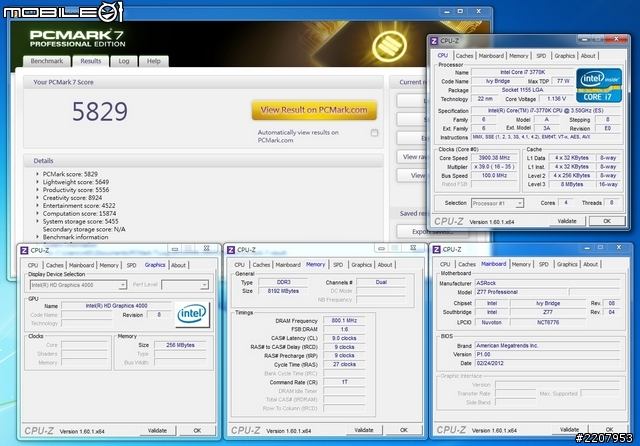Viewport: 640px width, 446px height.
Task: Click the Socket 1155 LGA package value
Action: (x=522, y=90)
